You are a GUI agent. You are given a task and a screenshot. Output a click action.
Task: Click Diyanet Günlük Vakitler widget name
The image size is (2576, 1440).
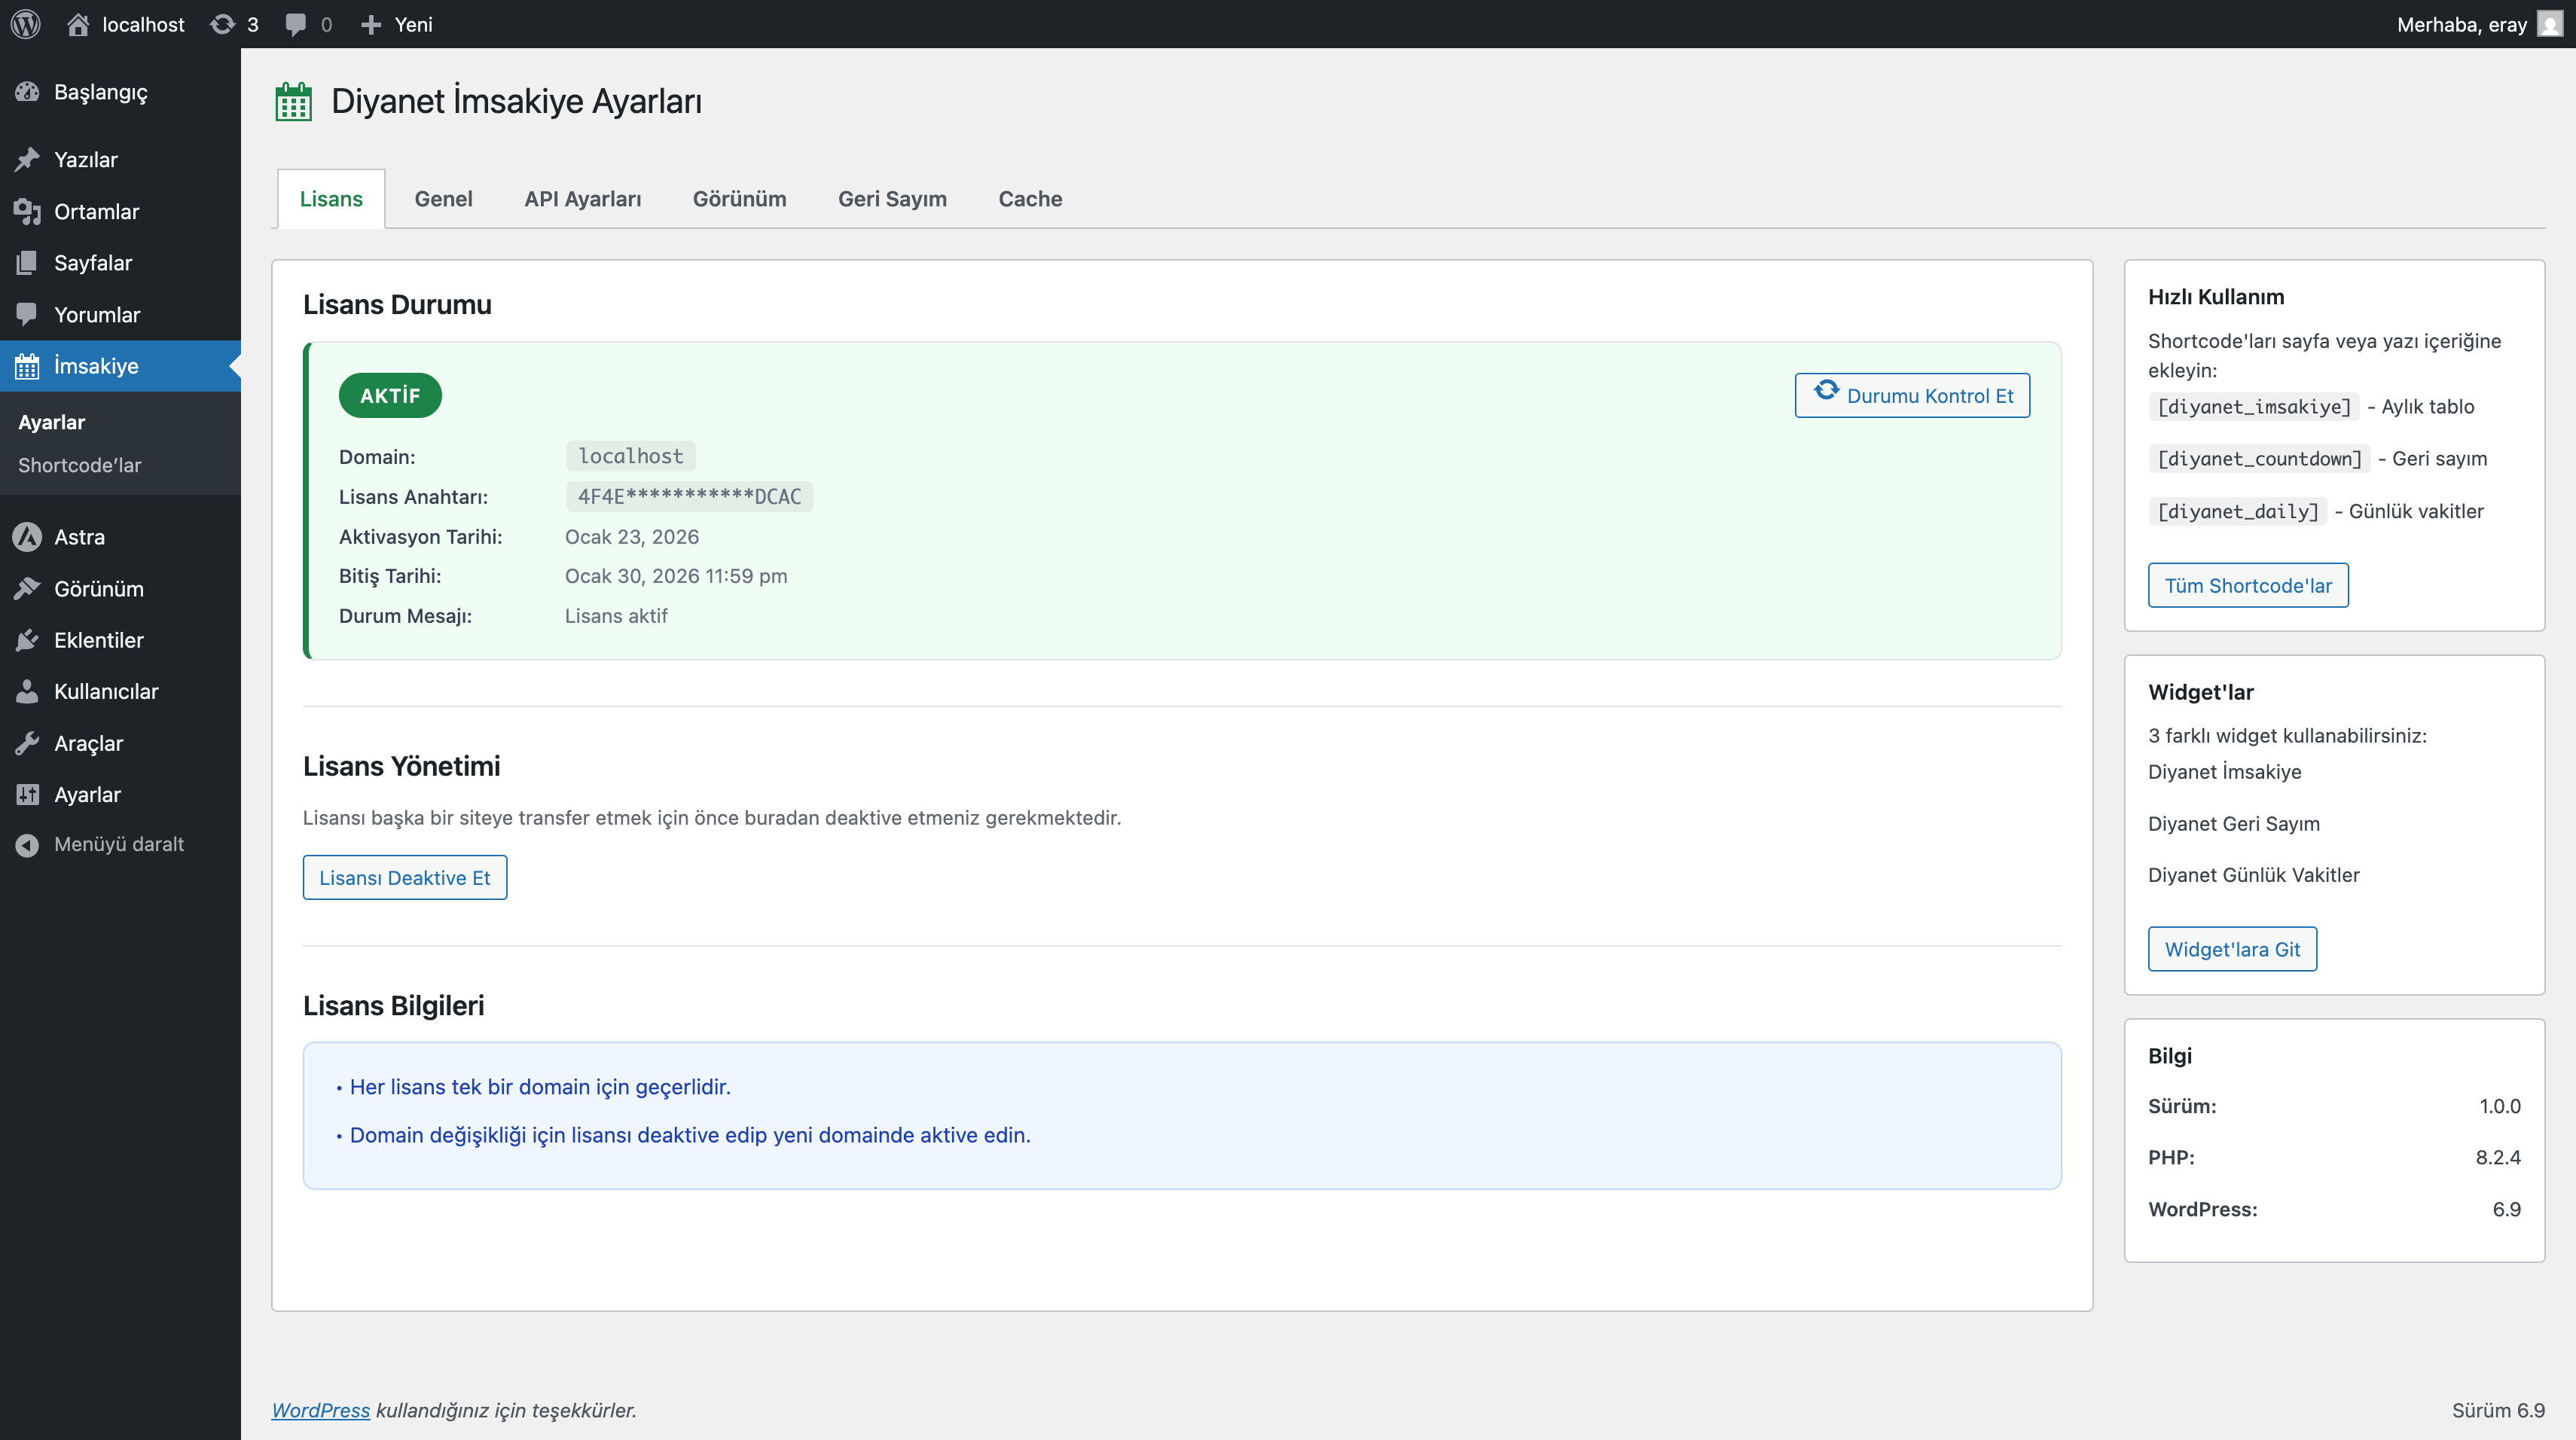[x=2253, y=875]
